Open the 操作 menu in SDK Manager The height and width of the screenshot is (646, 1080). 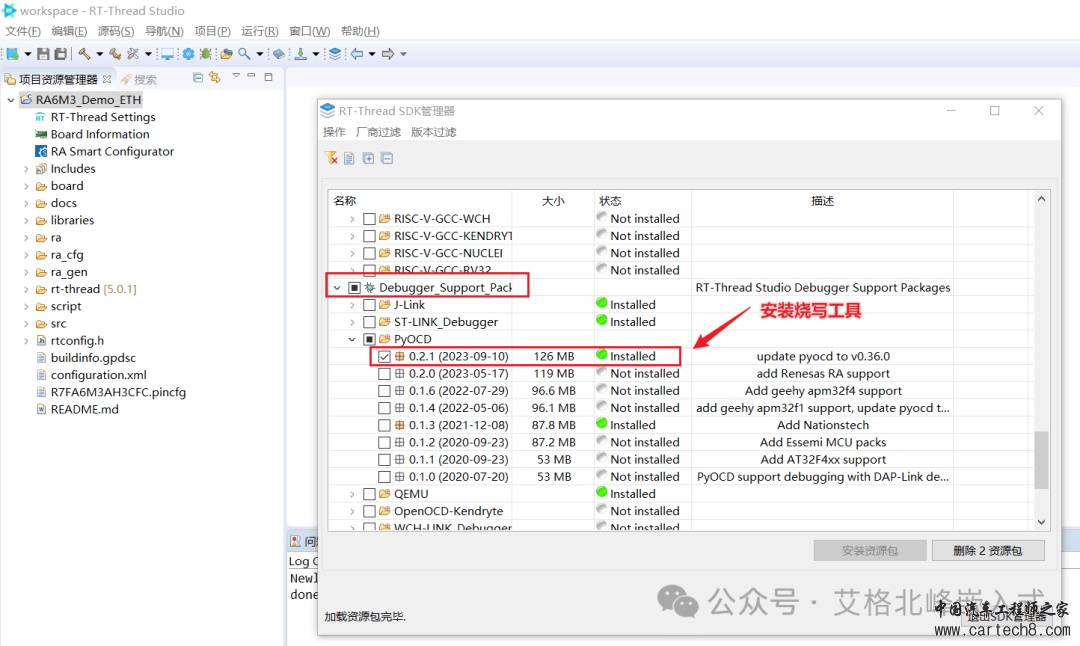(334, 132)
